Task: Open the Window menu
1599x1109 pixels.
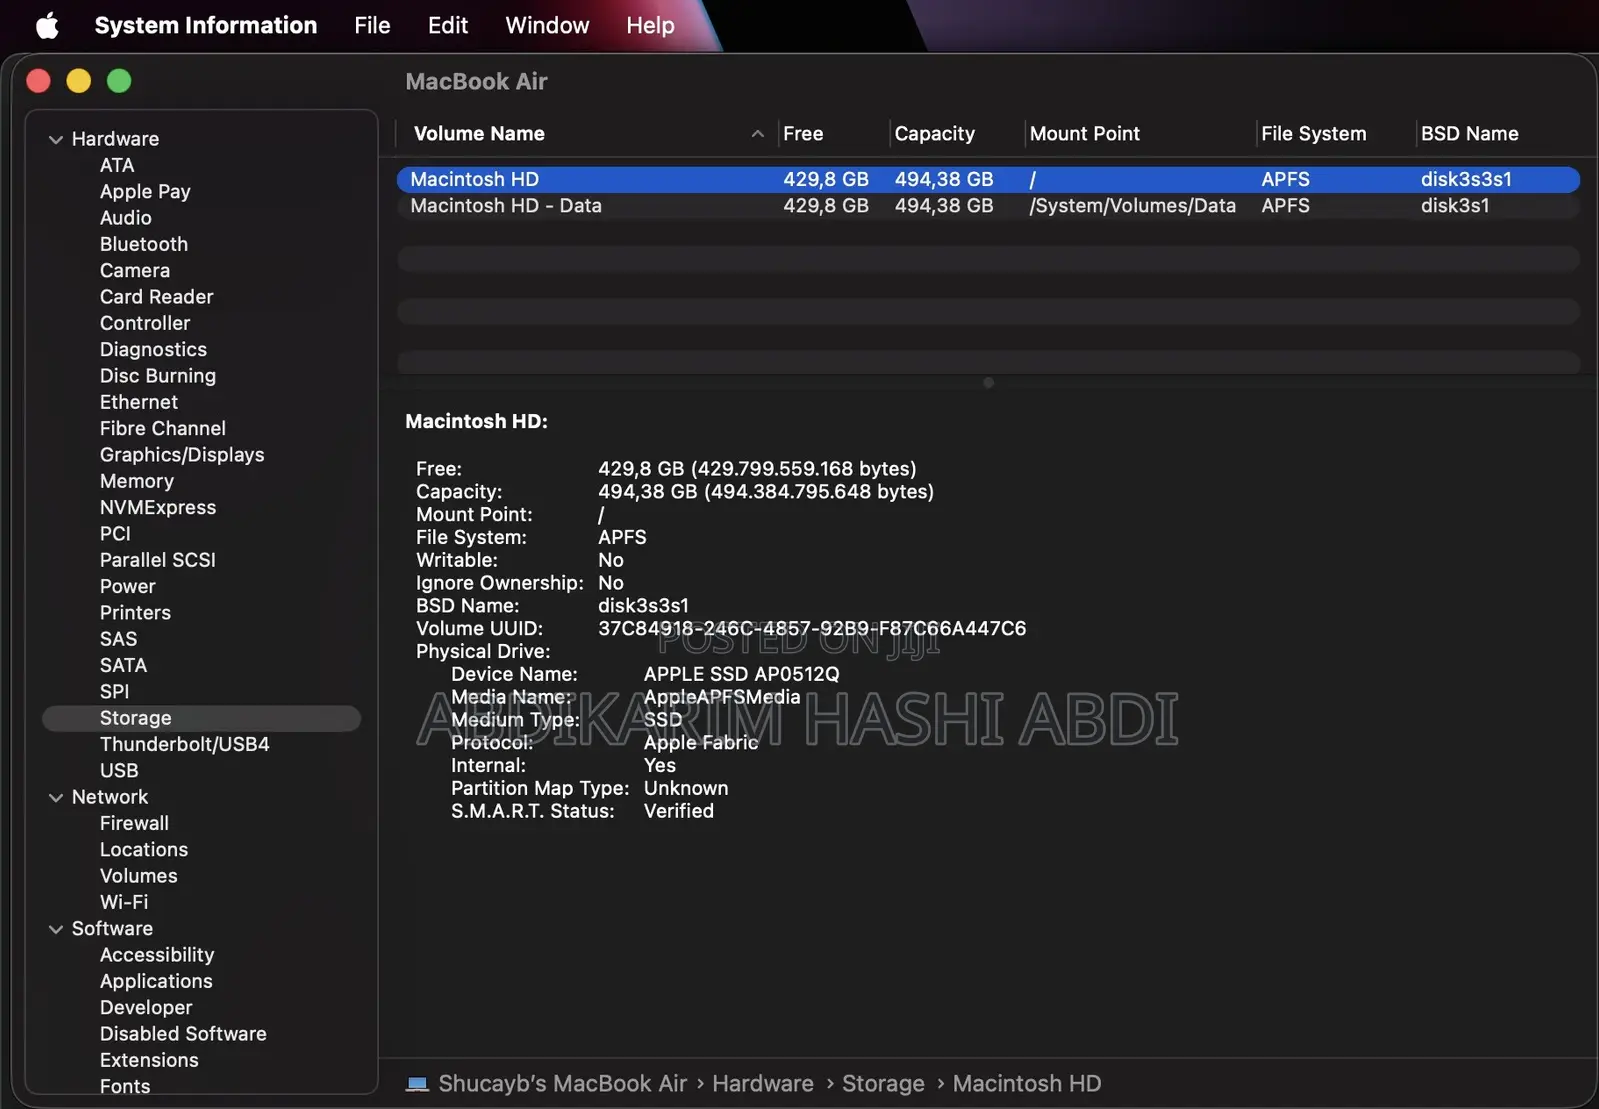Action: (x=547, y=25)
